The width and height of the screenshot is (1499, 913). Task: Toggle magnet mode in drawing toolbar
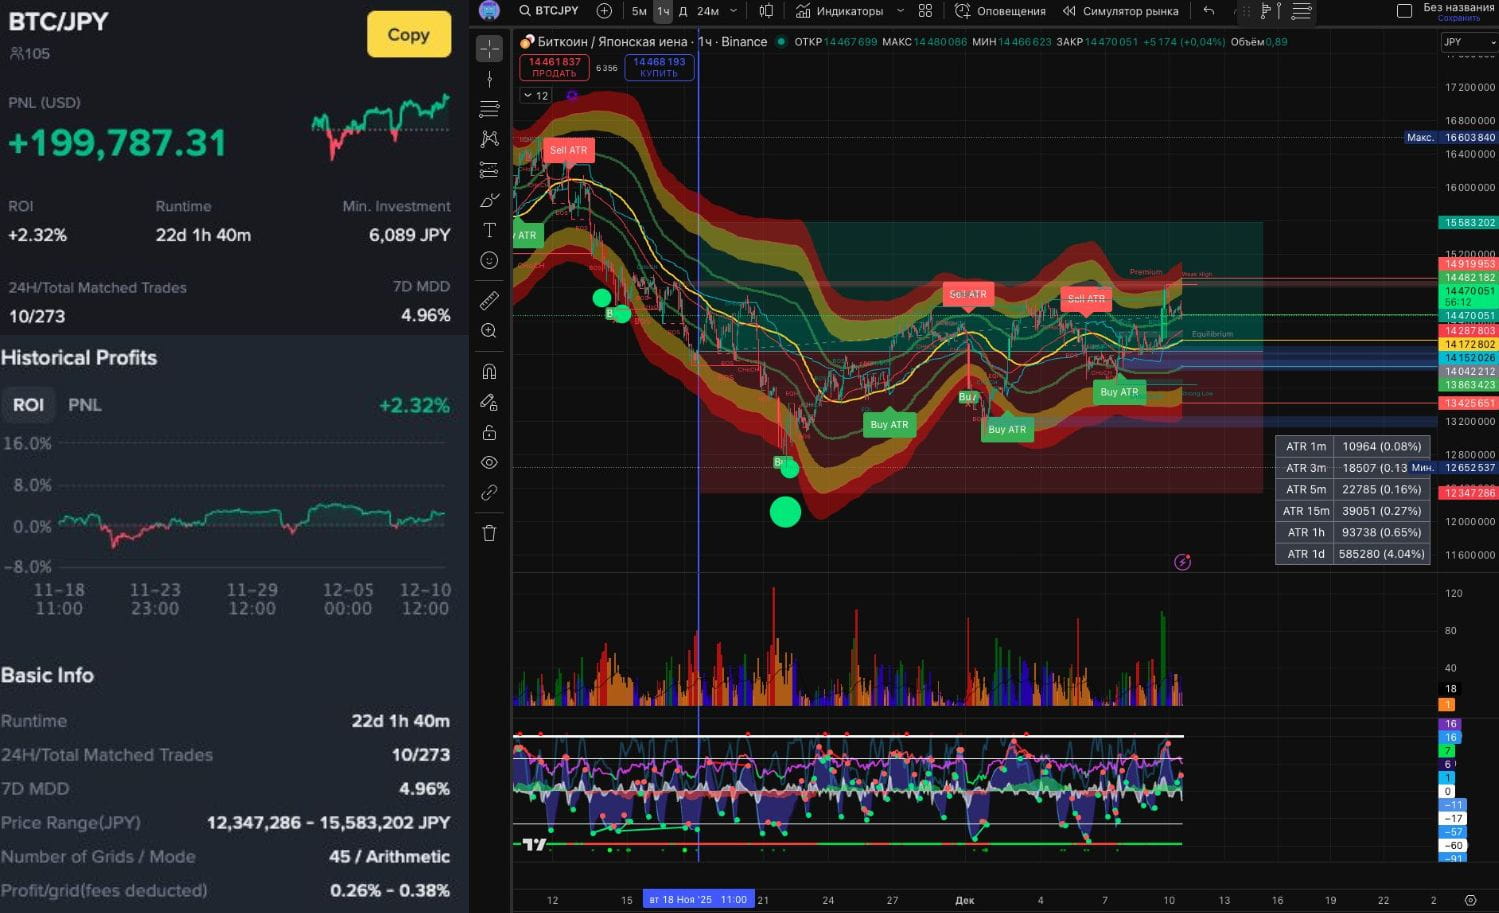pos(489,371)
